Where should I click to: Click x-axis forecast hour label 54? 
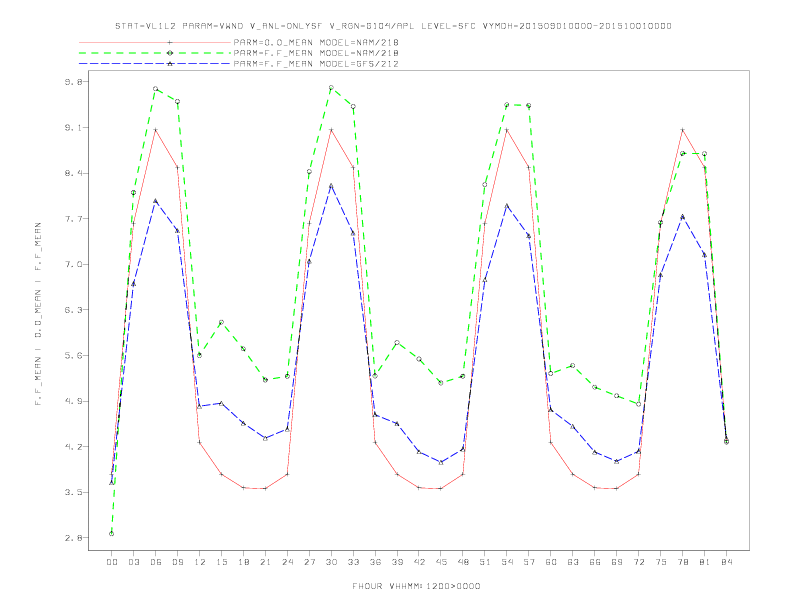point(507,562)
